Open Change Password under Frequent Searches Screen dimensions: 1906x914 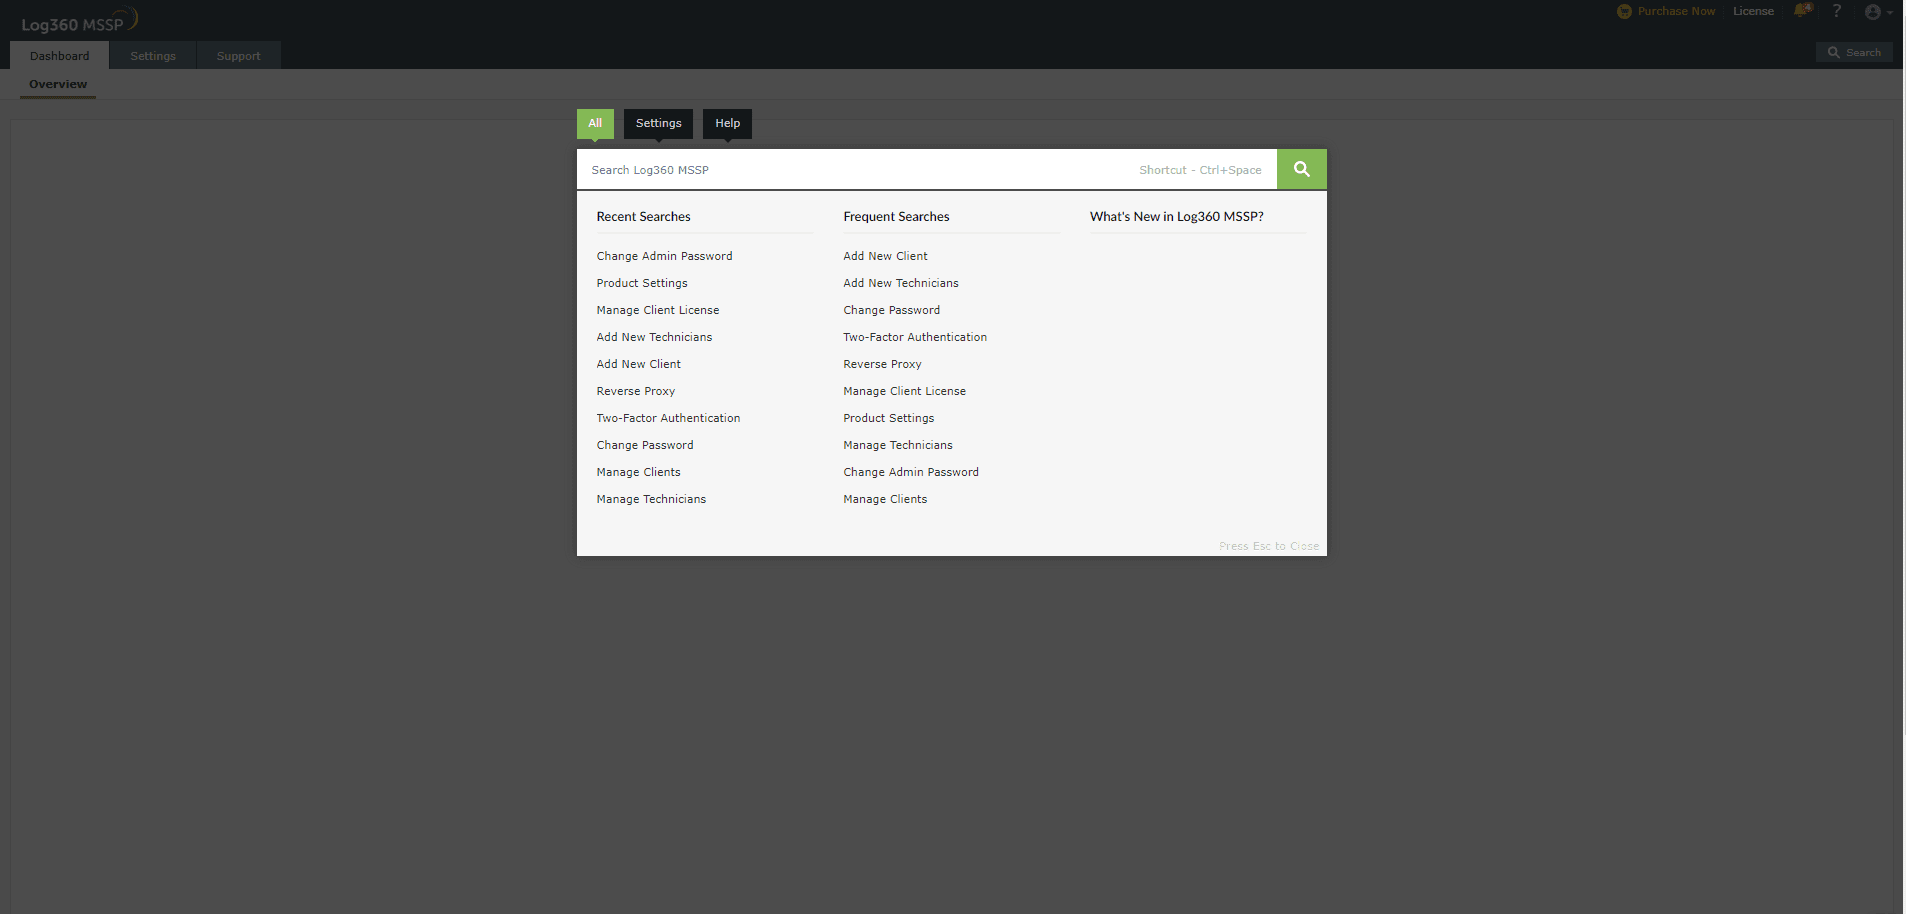coord(891,310)
